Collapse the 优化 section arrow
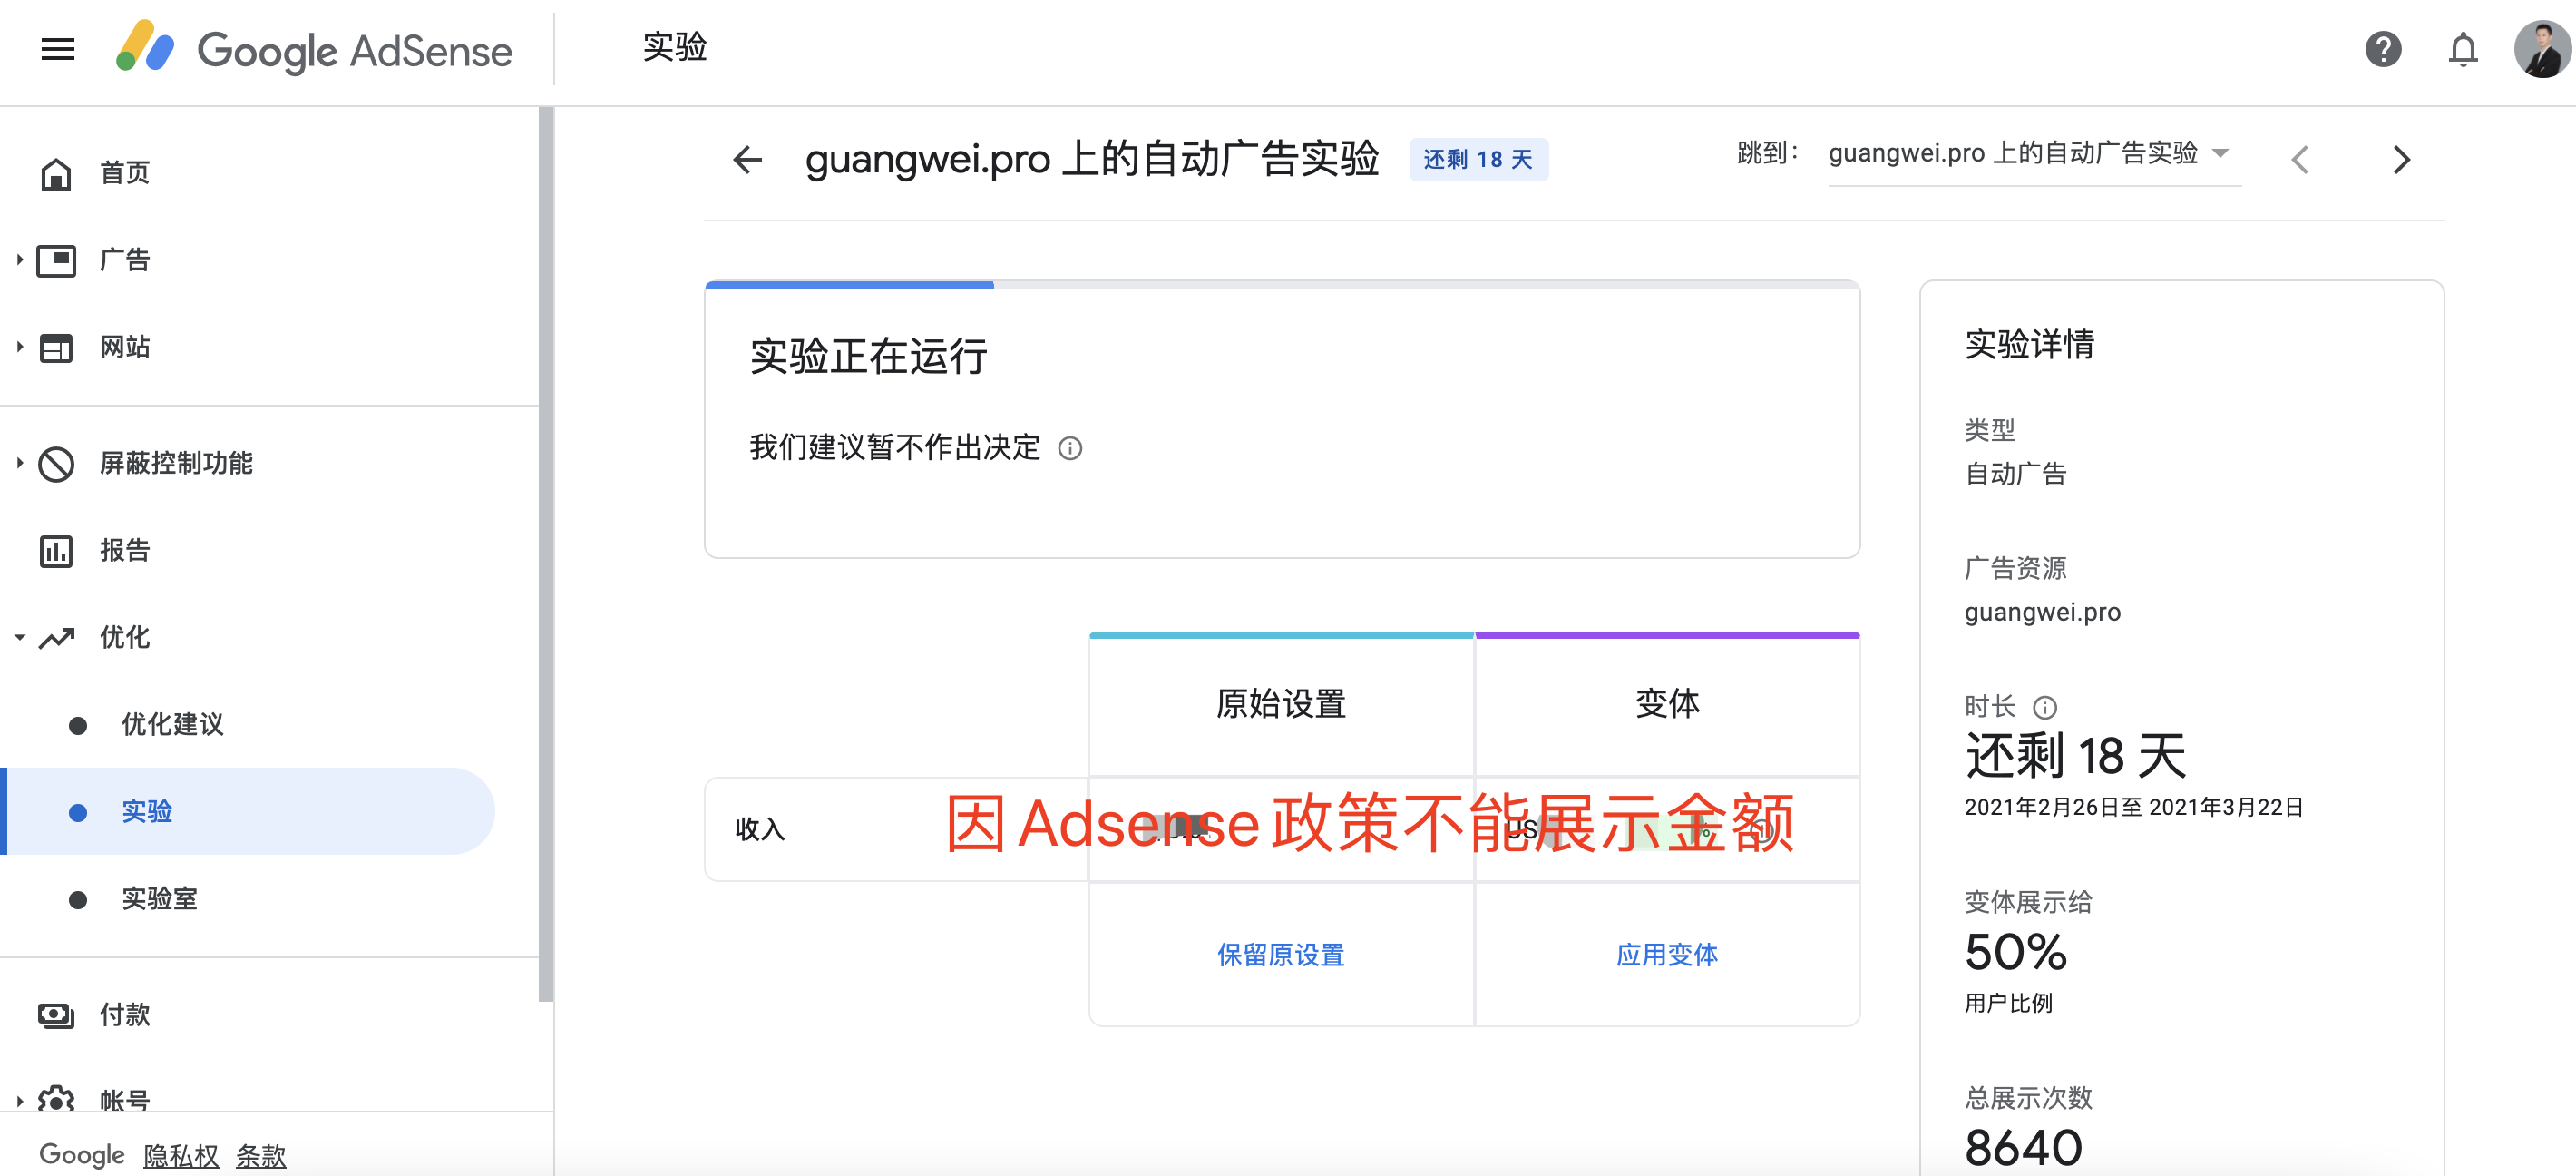2576x1176 pixels. pos(19,637)
